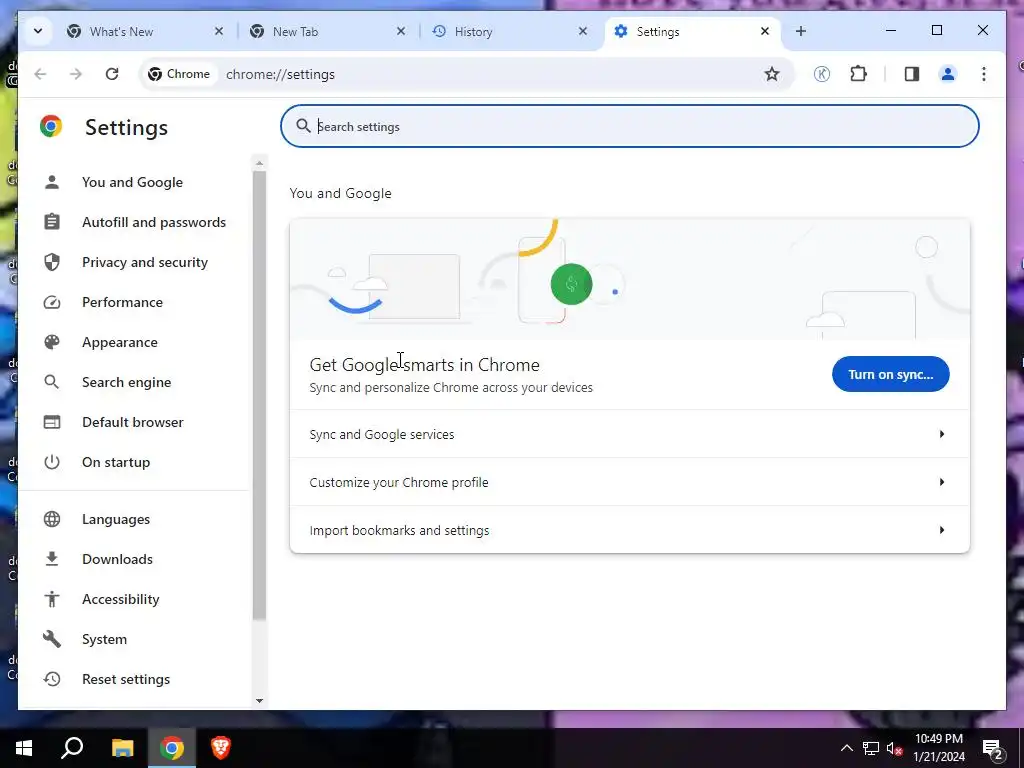
Task: Click the sidebar scroll up arrow
Action: click(x=259, y=163)
